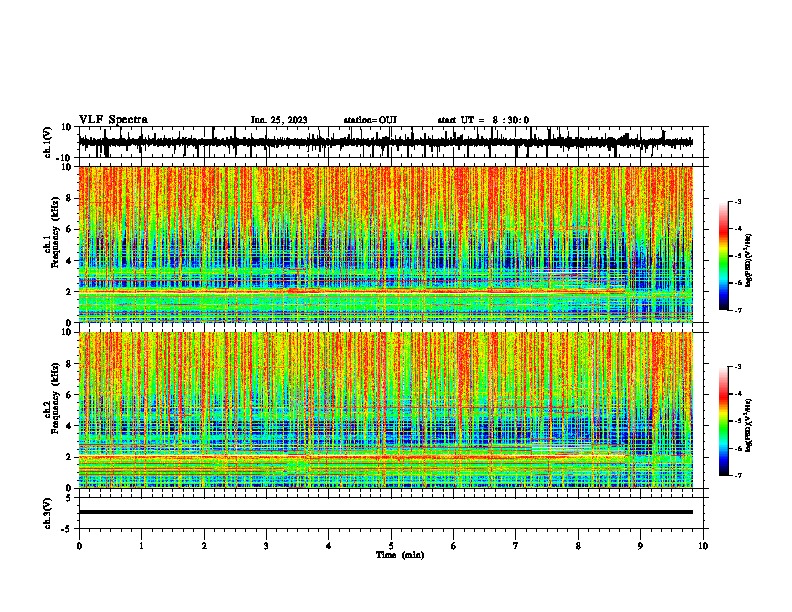Click the time axis tick label "7"
This screenshot has width=792, height=612.
pyautogui.click(x=516, y=546)
